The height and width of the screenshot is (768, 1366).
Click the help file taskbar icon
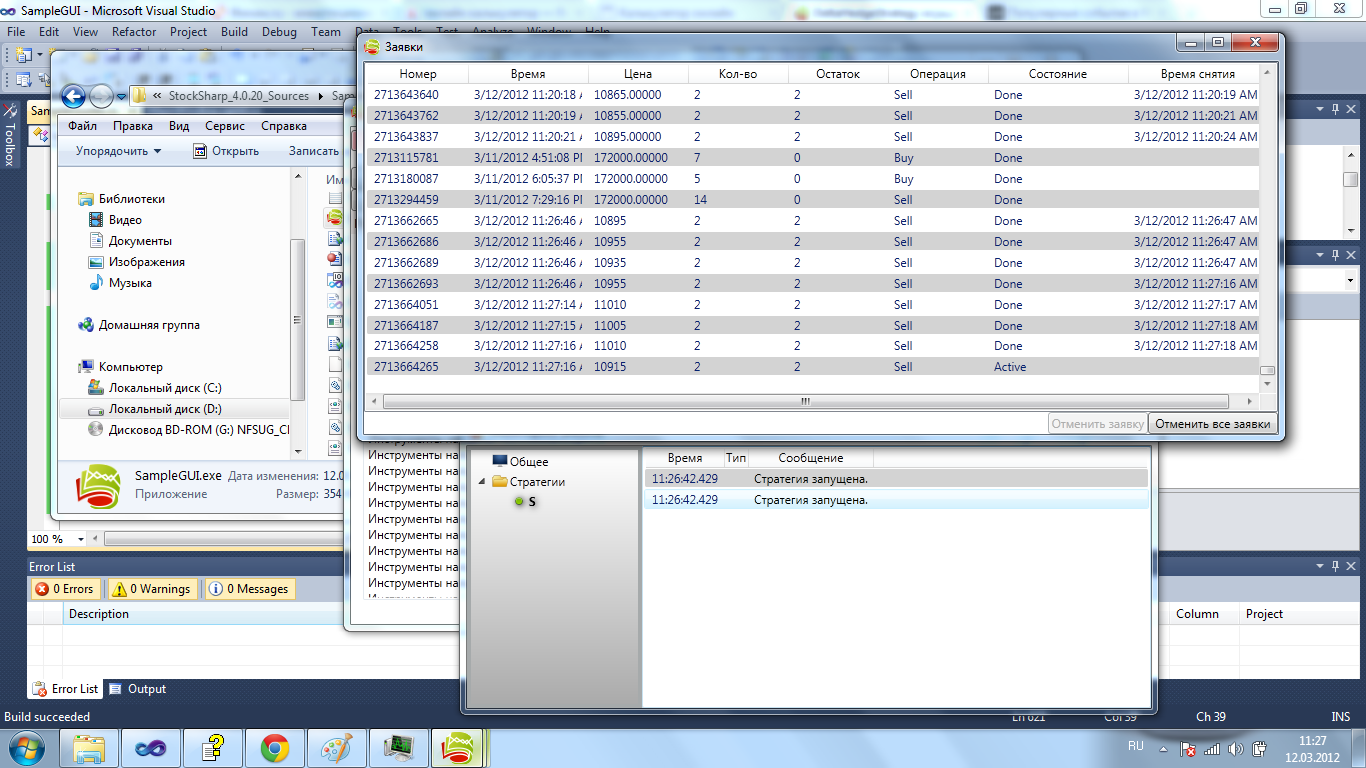coord(213,746)
